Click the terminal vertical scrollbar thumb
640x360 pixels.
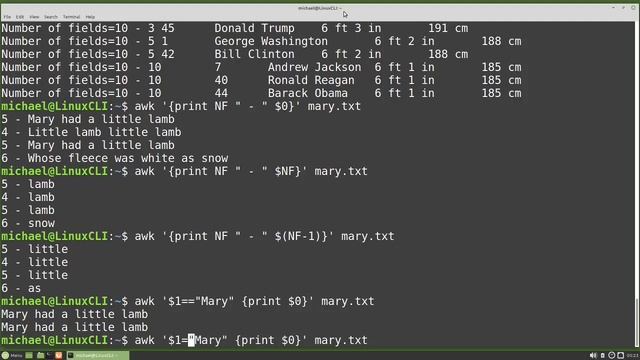coord(636,321)
